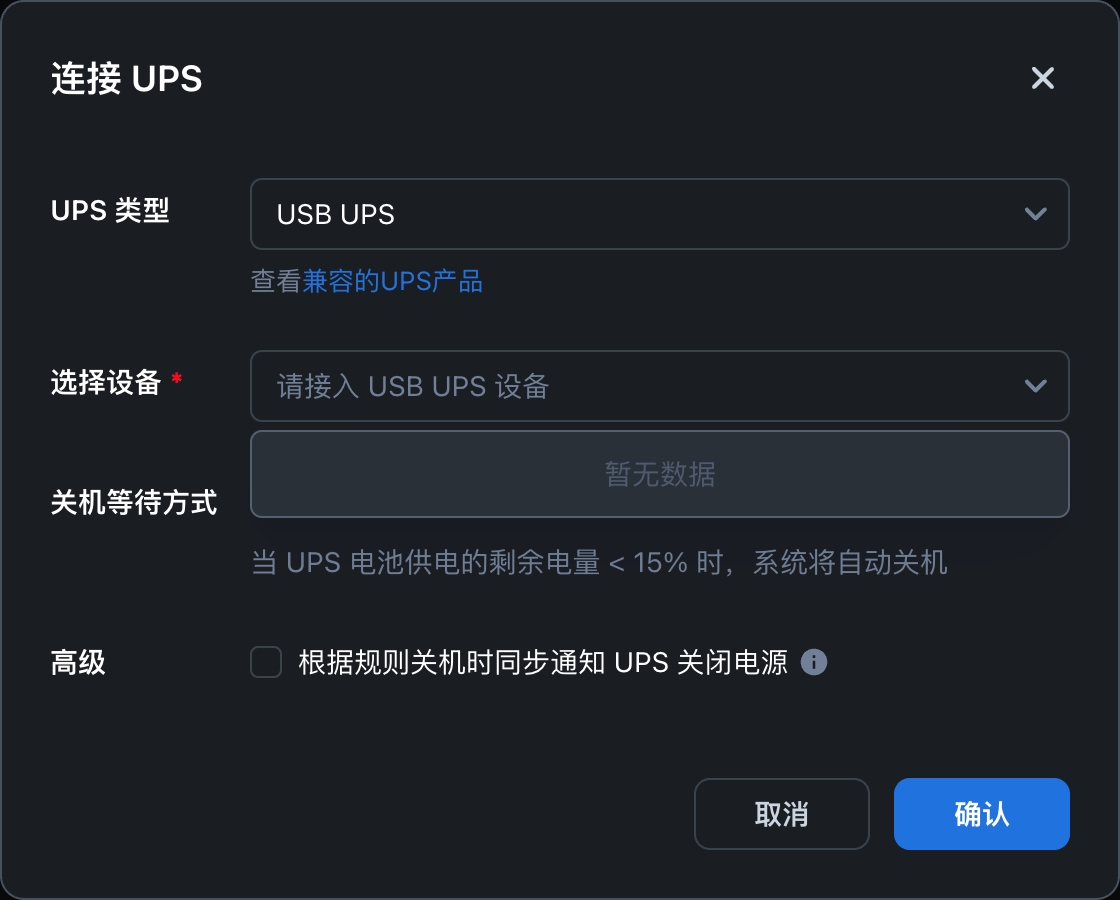The image size is (1120, 900).
Task: Open the 兼容的UPS产品 link
Action: pyautogui.click(x=392, y=281)
